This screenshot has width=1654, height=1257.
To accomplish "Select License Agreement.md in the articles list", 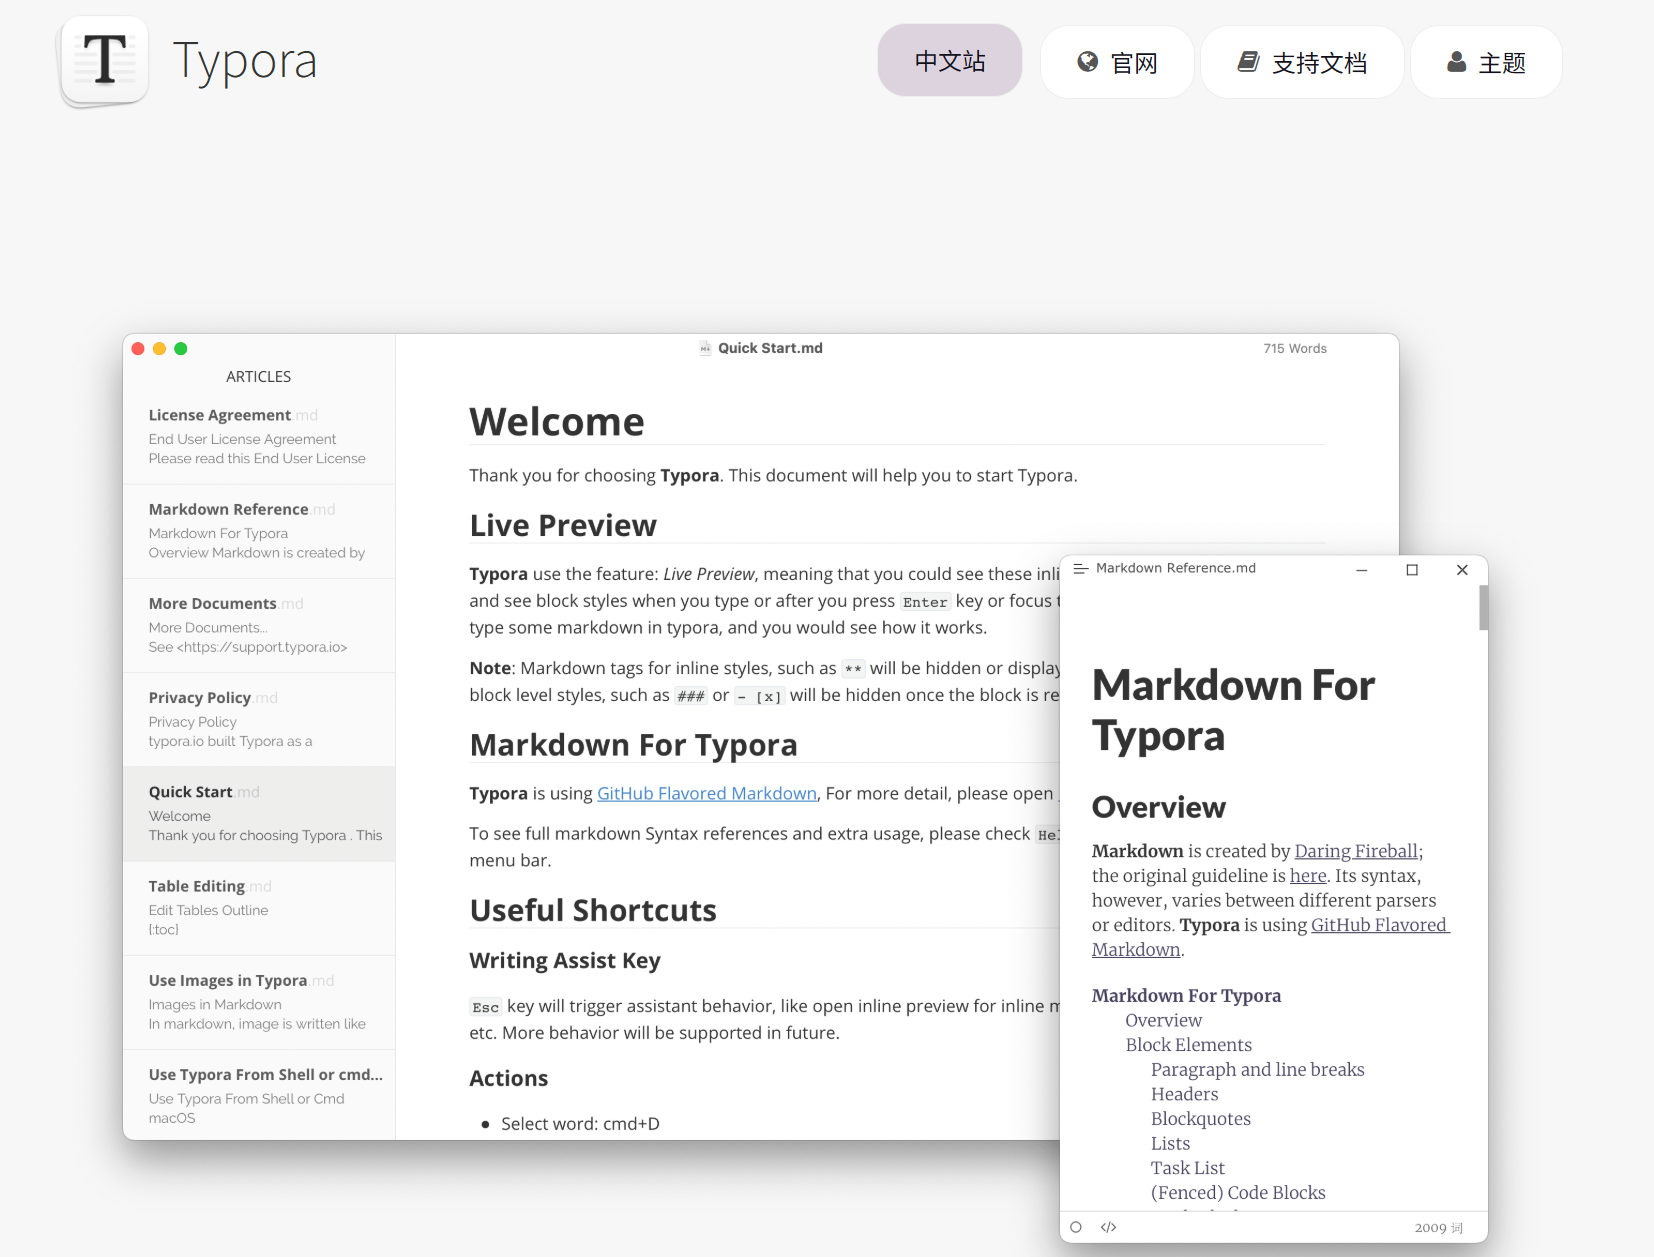I will [x=259, y=437].
